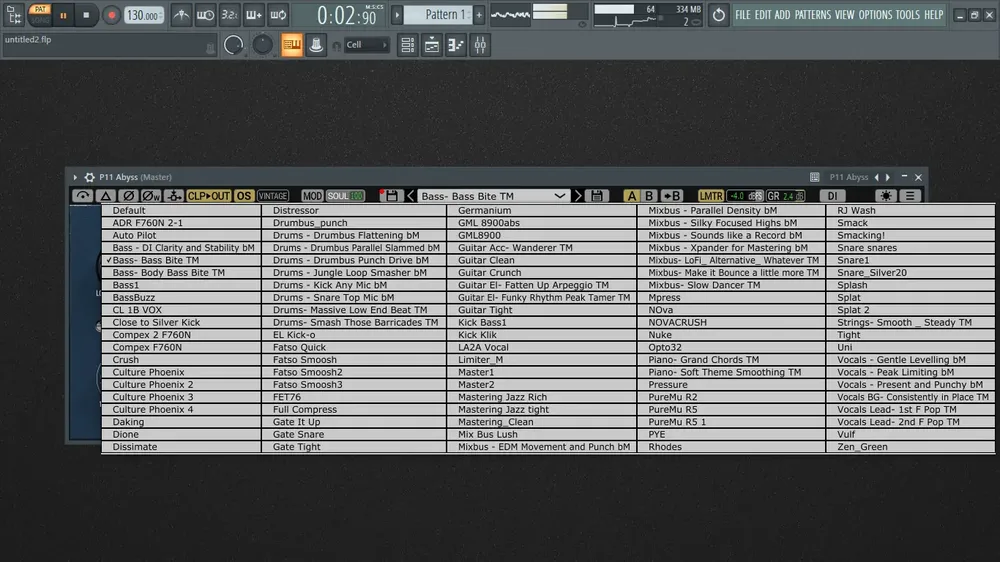This screenshot has width=1000, height=562.
Task: Open the Bass- Bass Bite TM preset dropdown
Action: tap(494, 196)
